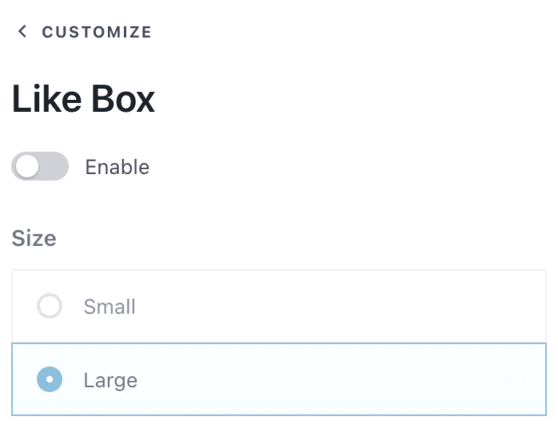Viewport: 558px width, 428px height.
Task: Click the Enable label text
Action: click(x=117, y=167)
